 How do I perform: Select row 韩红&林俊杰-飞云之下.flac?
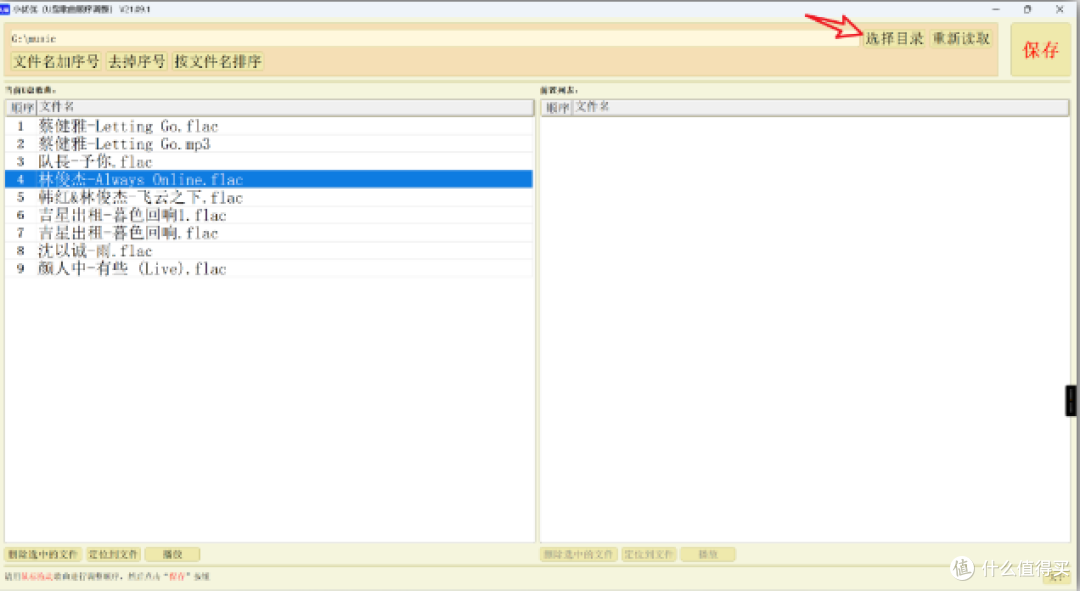269,198
